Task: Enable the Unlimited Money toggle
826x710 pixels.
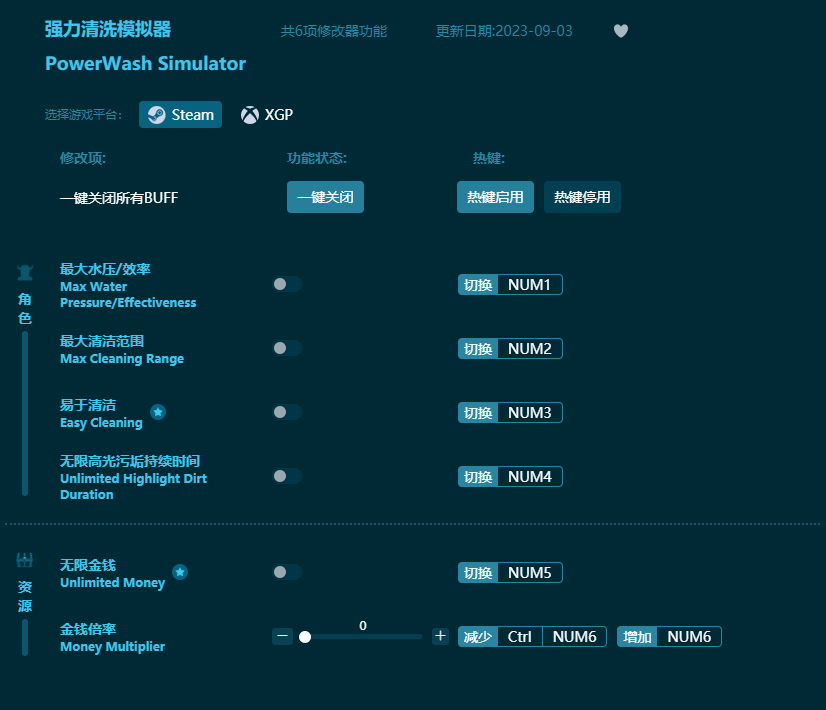Action: tap(287, 572)
